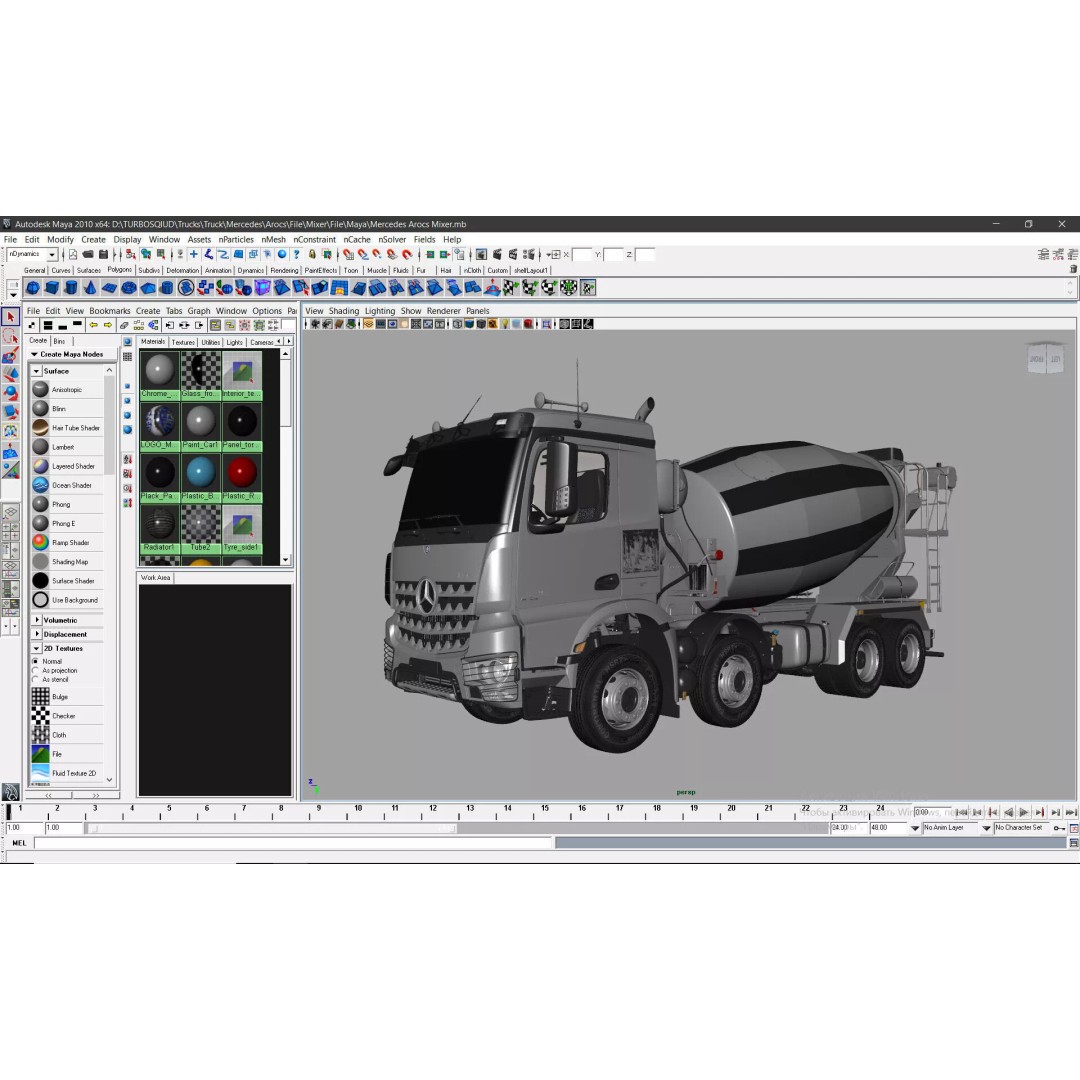The height and width of the screenshot is (1080, 1080).
Task: Click the single perspective layout icon
Action: (10, 512)
